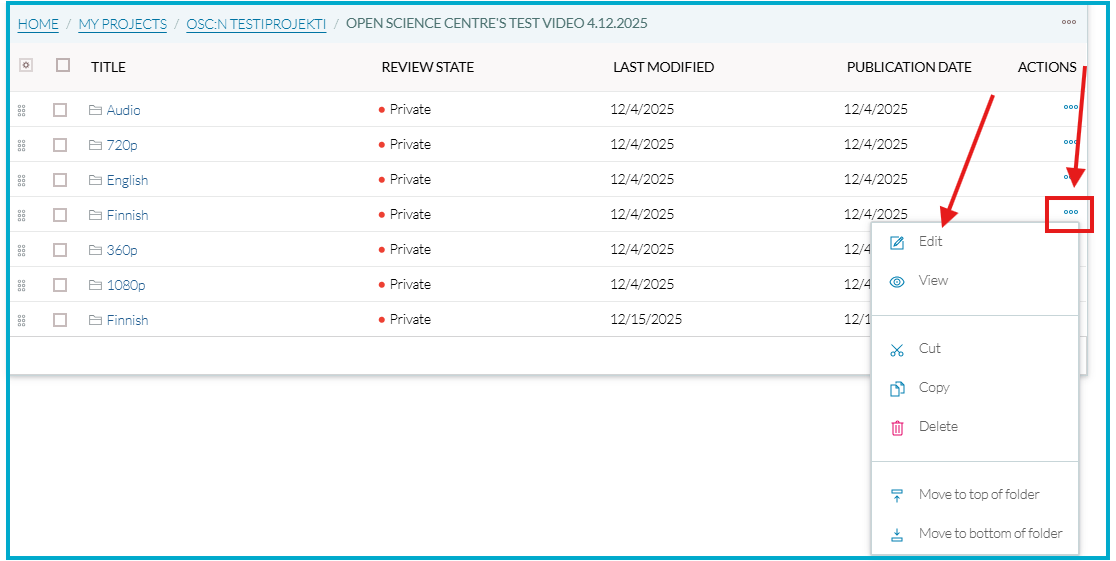Open the 360p folder link
1116x561 pixels.
pyautogui.click(x=122, y=250)
